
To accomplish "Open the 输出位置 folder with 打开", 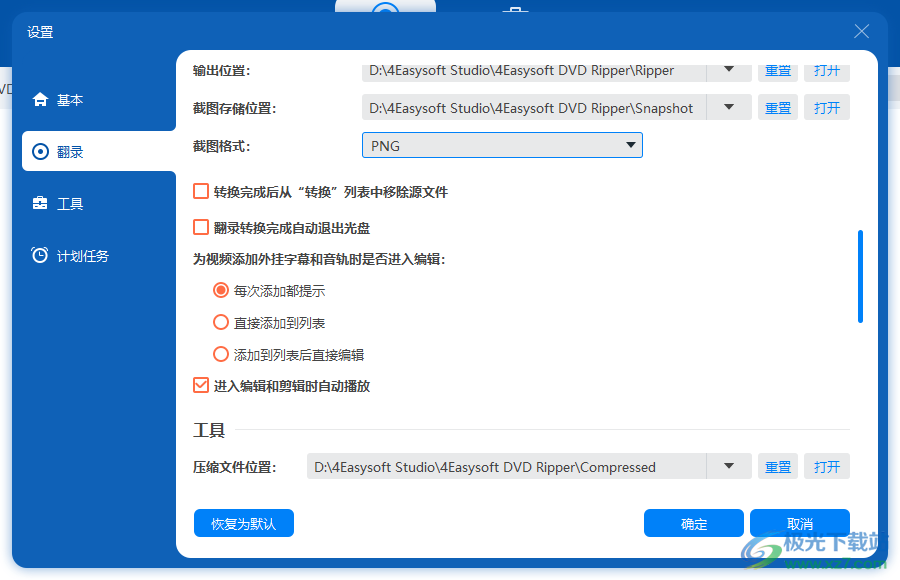I will click(827, 71).
